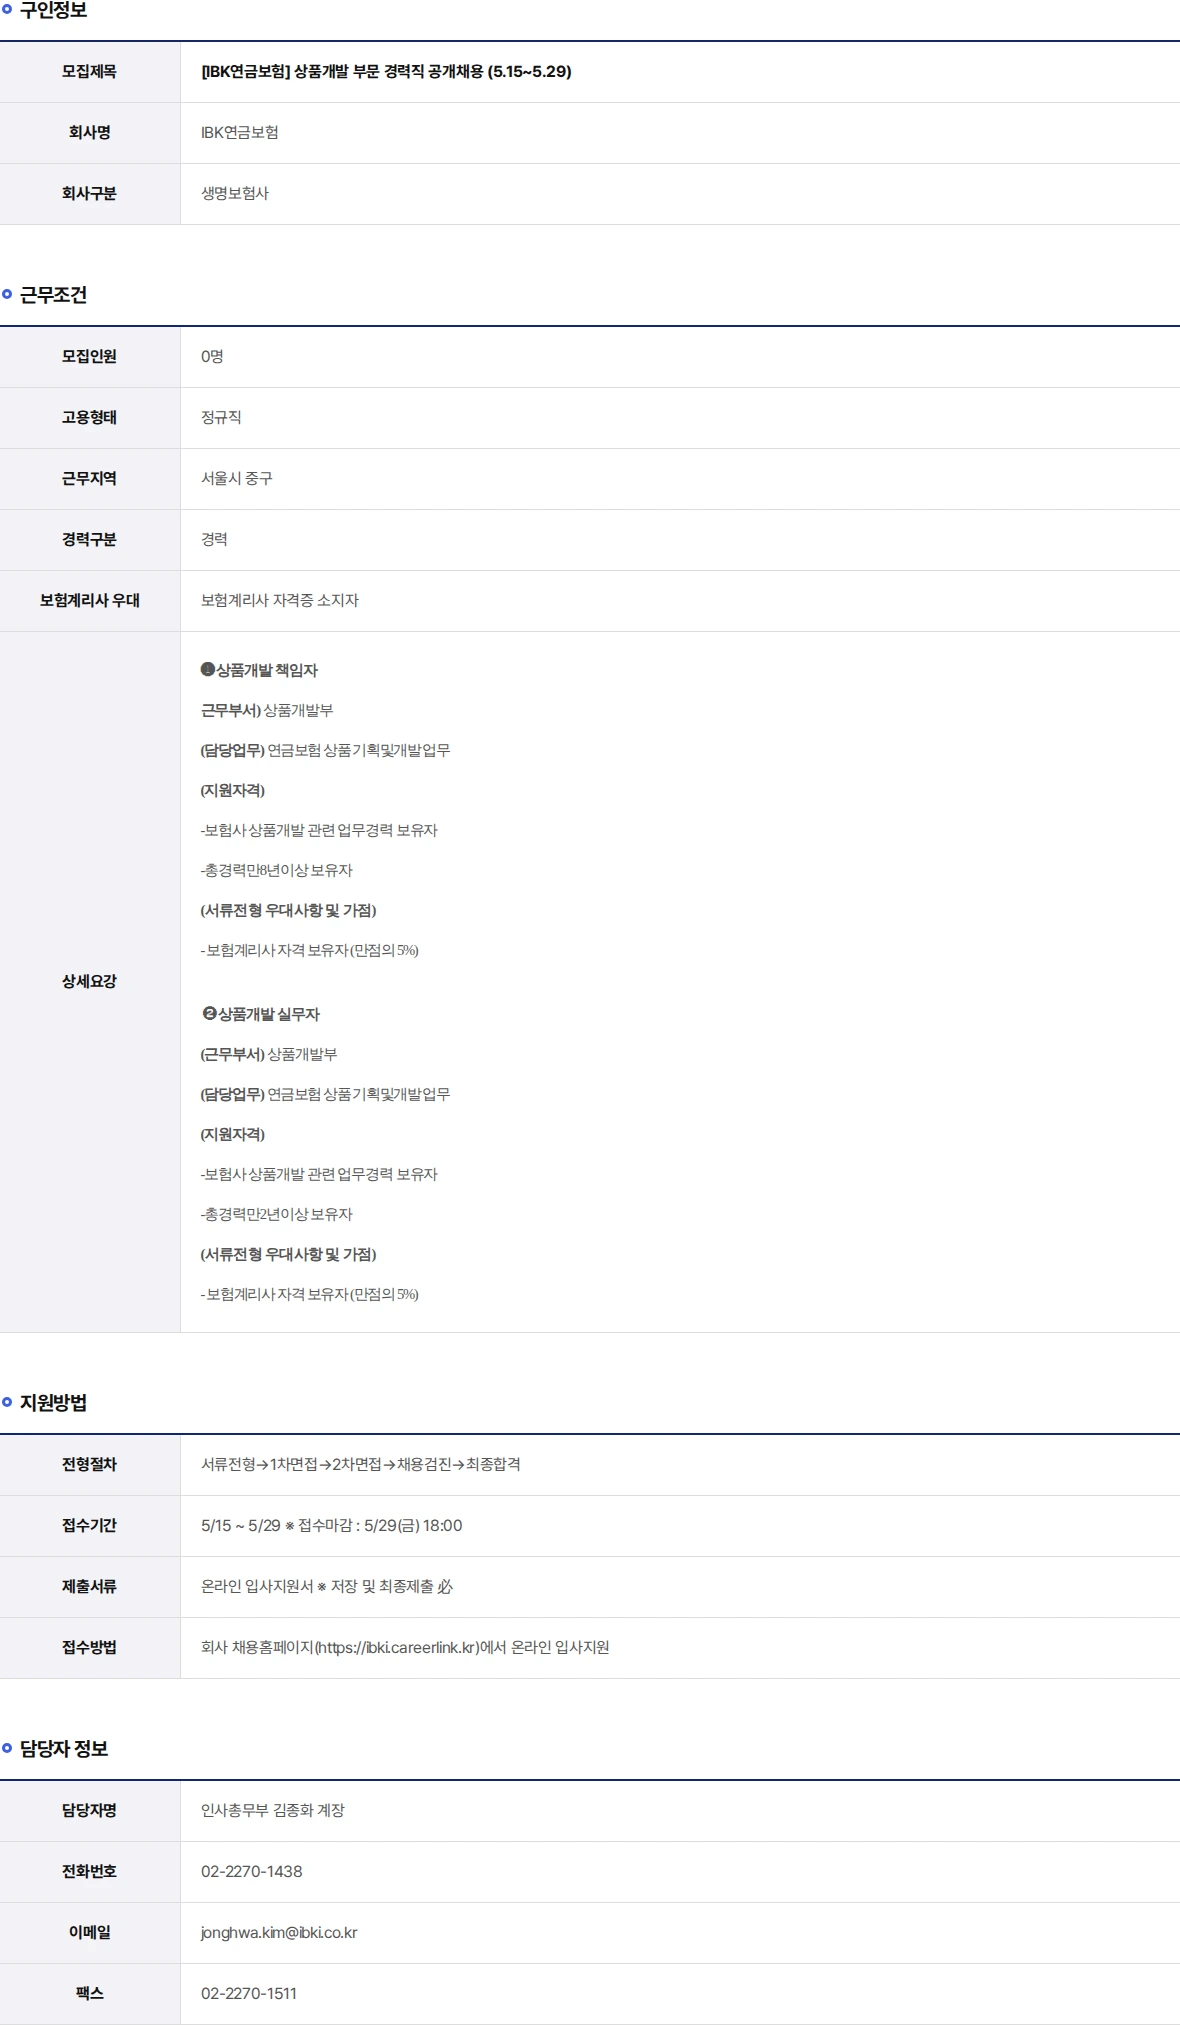Click the 서울시 중구 work location
This screenshot has height=2025, width=1180.
[237, 479]
